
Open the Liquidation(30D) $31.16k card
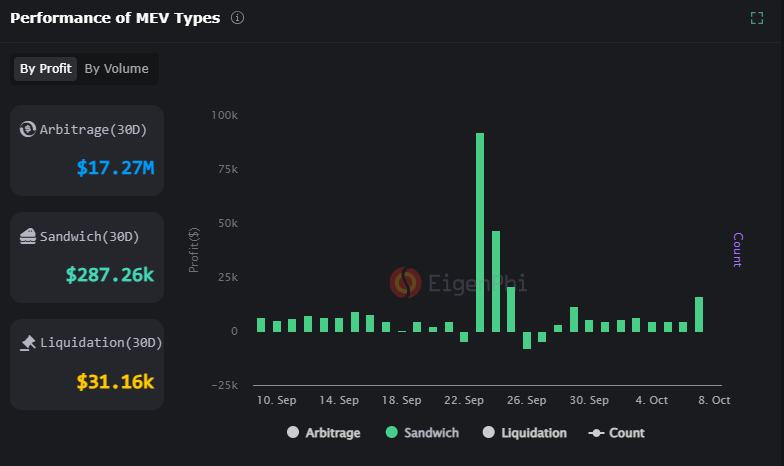87,364
